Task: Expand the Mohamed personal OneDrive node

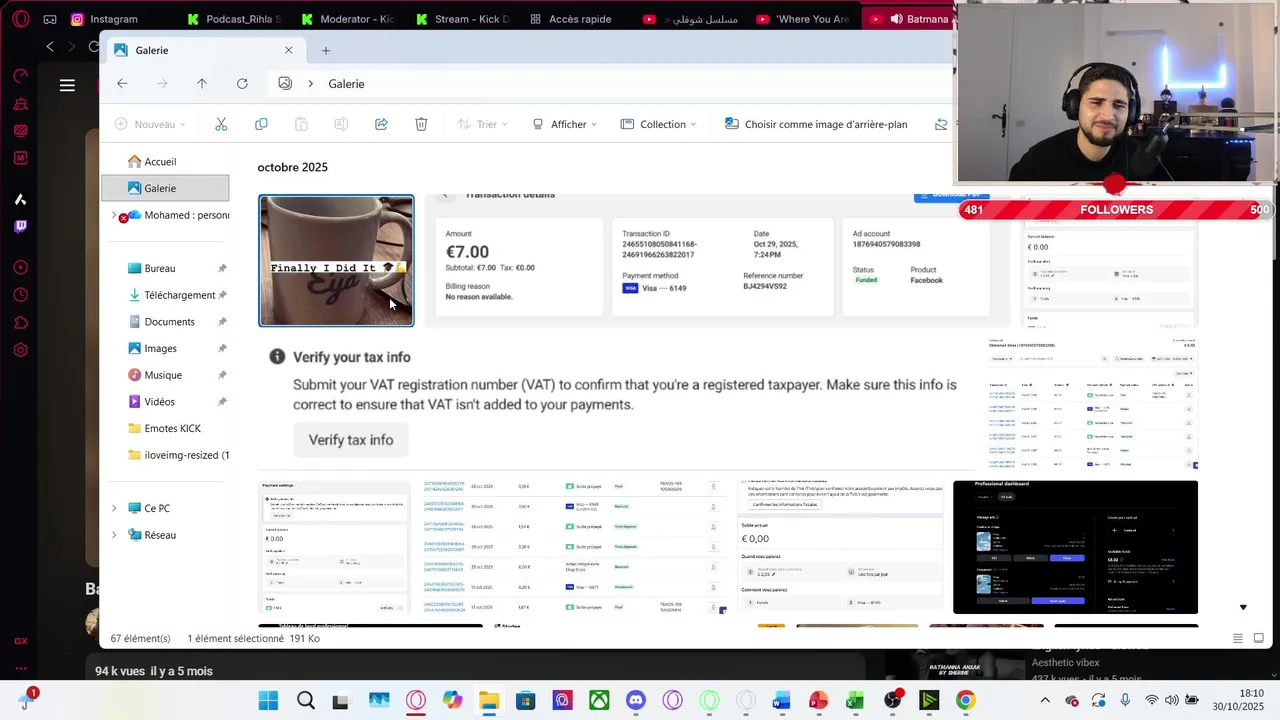Action: 114,215
